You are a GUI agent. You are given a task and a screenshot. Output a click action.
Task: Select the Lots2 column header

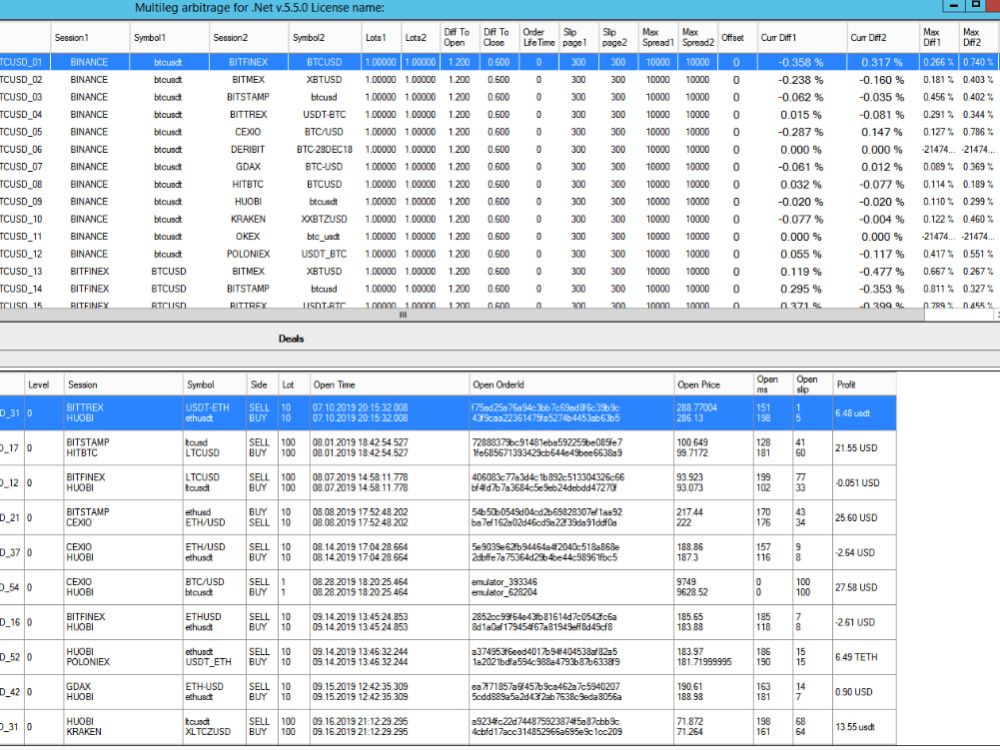pyautogui.click(x=420, y=38)
